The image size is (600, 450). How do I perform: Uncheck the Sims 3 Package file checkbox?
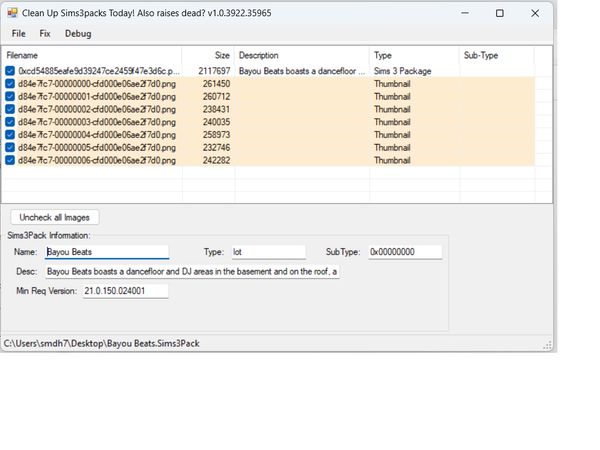coord(10,71)
